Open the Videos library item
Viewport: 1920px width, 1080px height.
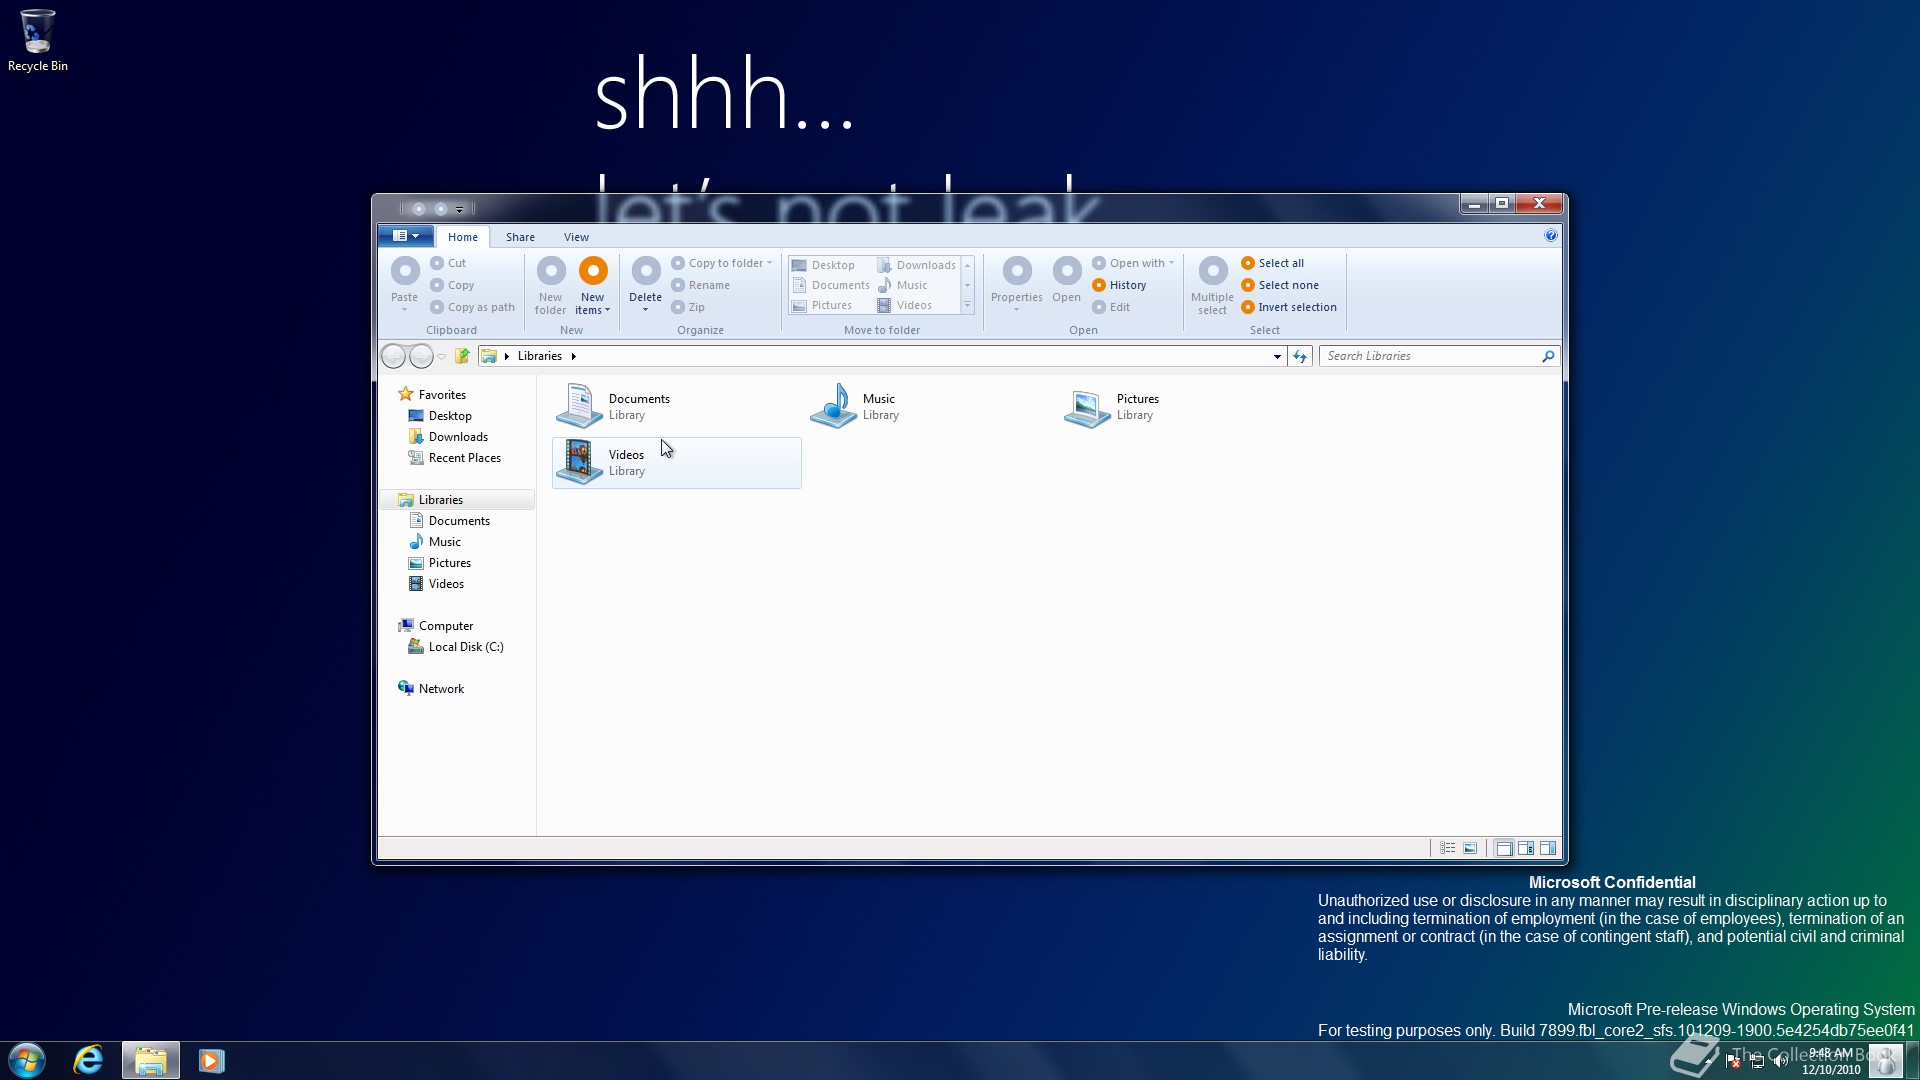tap(626, 462)
